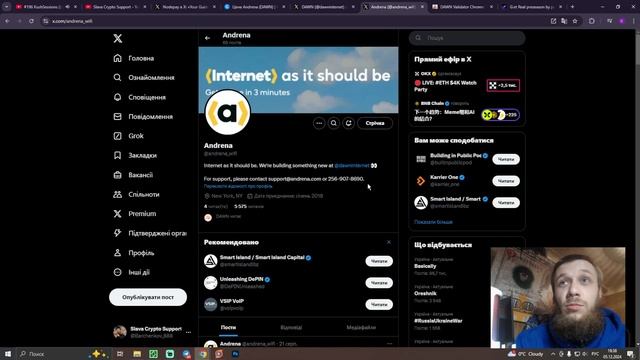Open browser extensions puzzle icon
The height and width of the screenshot is (360, 640).
click(x=592, y=21)
